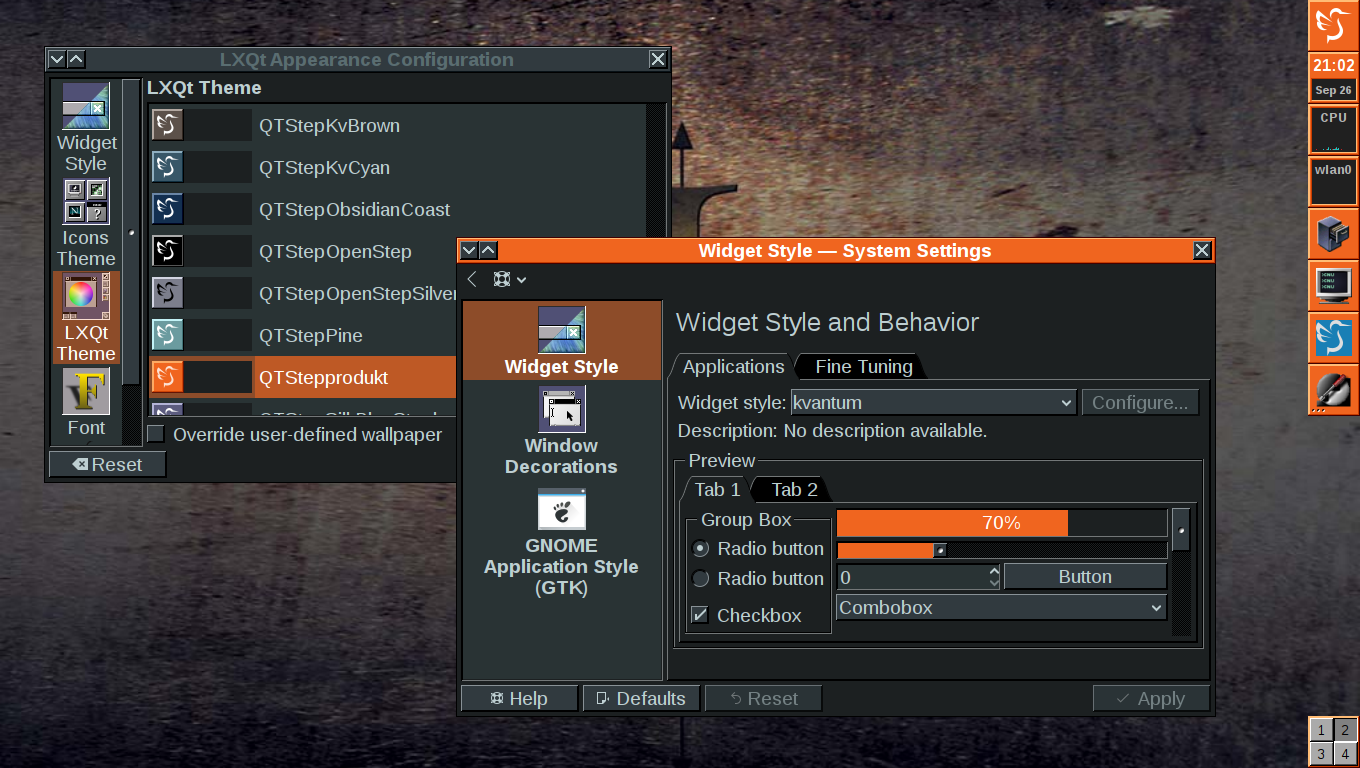
Task: Click up arrow on Widget Style title bar
Action: pyautogui.click(x=488, y=250)
